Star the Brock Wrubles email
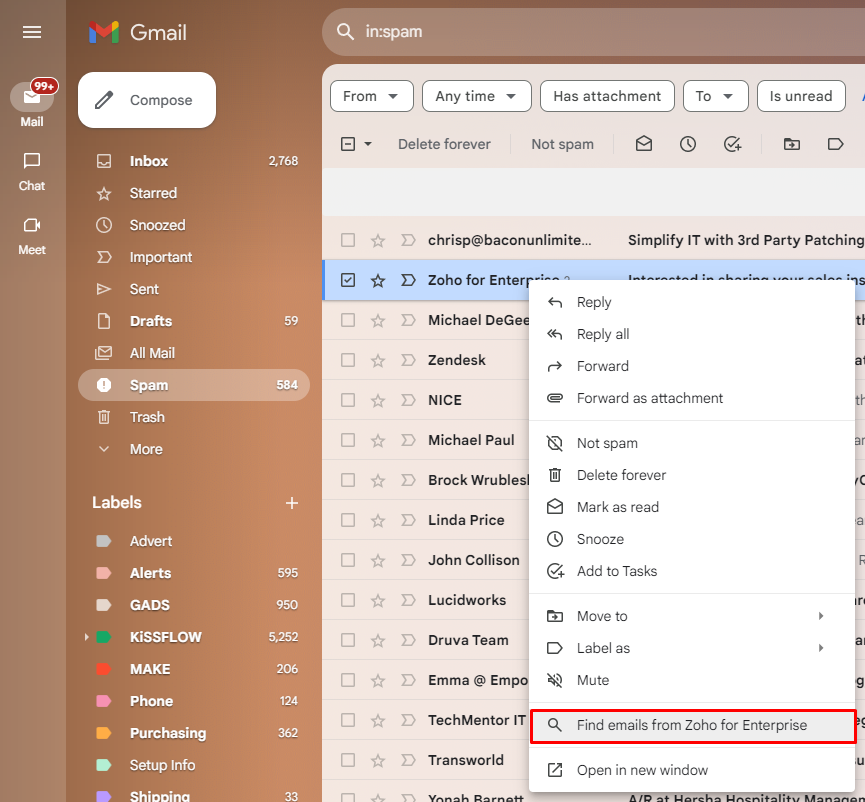865x802 pixels. (378, 481)
